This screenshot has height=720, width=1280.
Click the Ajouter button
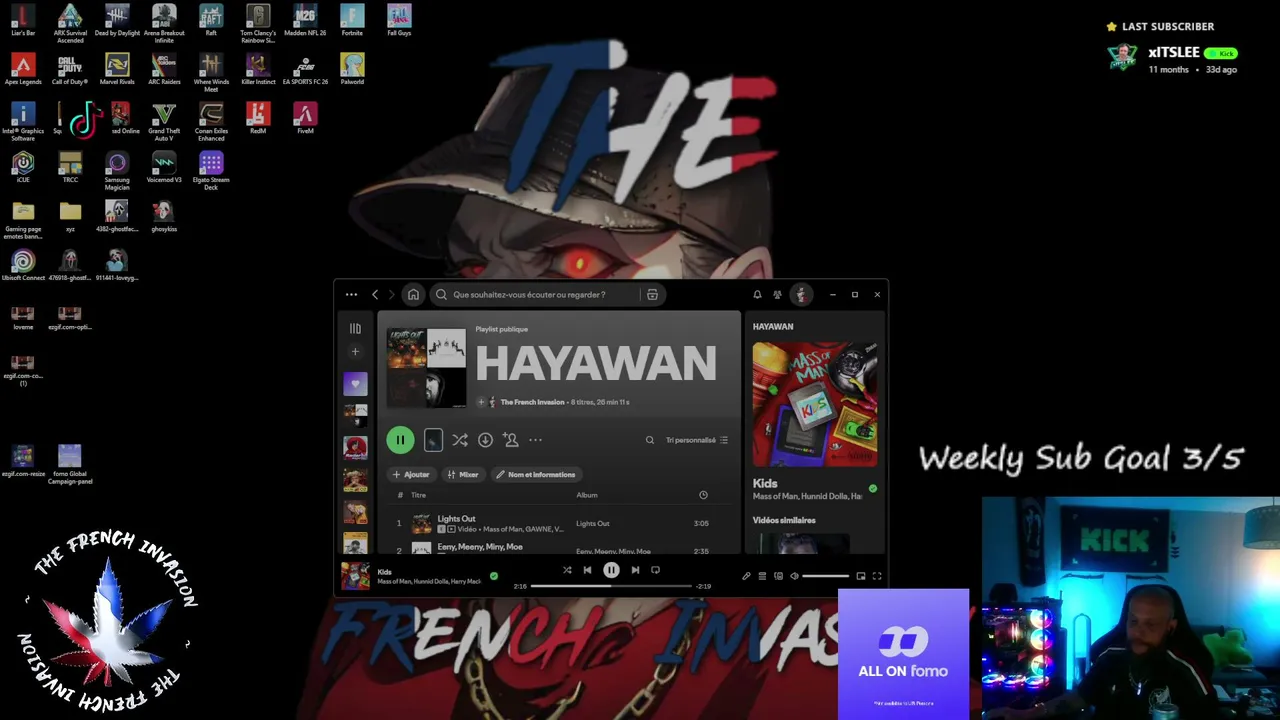point(411,475)
